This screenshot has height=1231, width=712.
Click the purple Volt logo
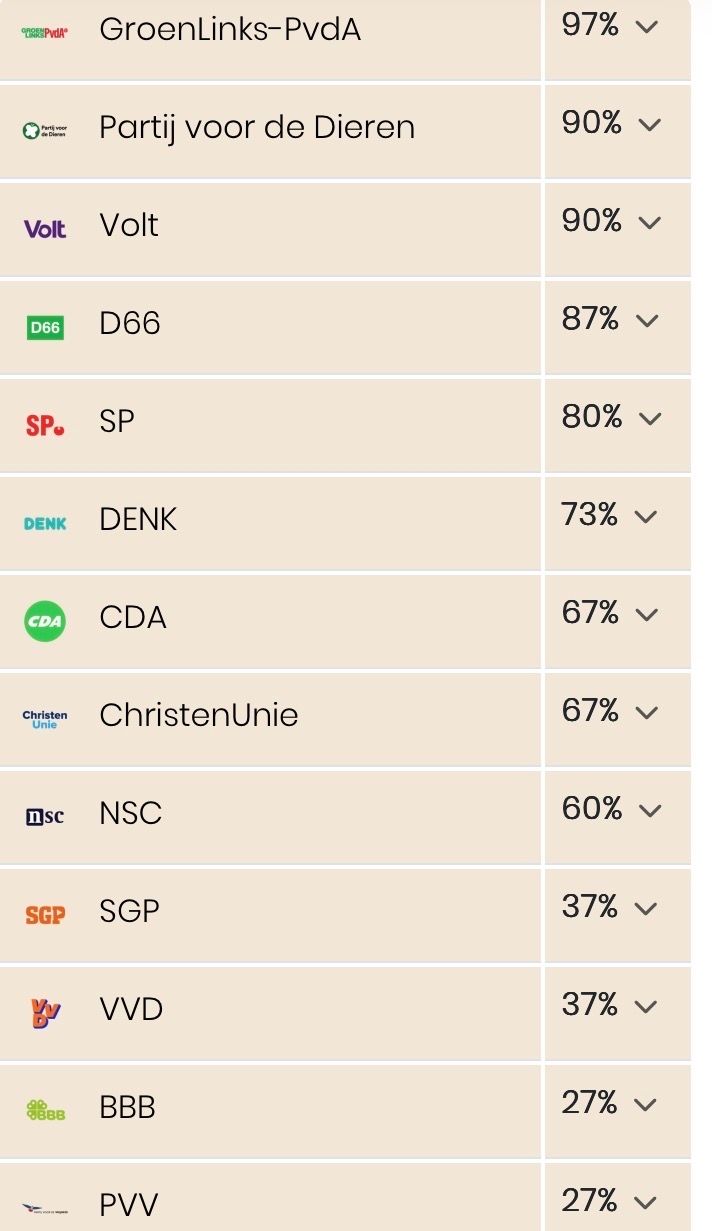45,228
